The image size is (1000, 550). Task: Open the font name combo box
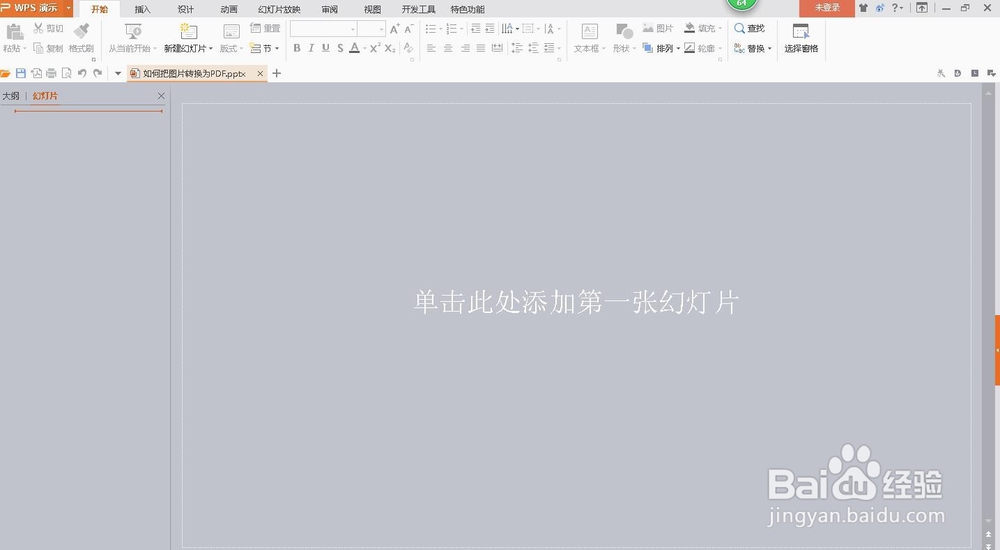point(323,29)
